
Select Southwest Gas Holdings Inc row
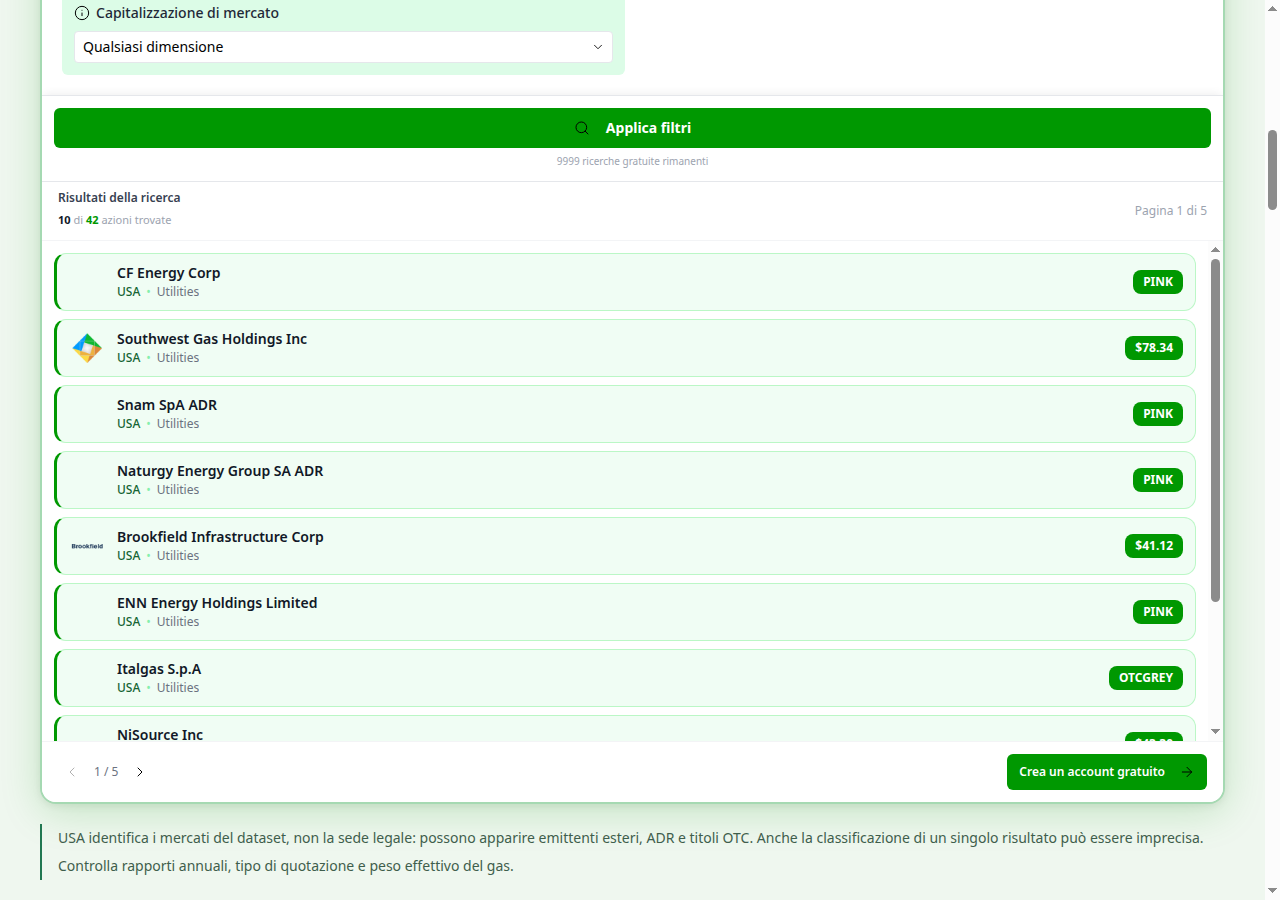[625, 348]
